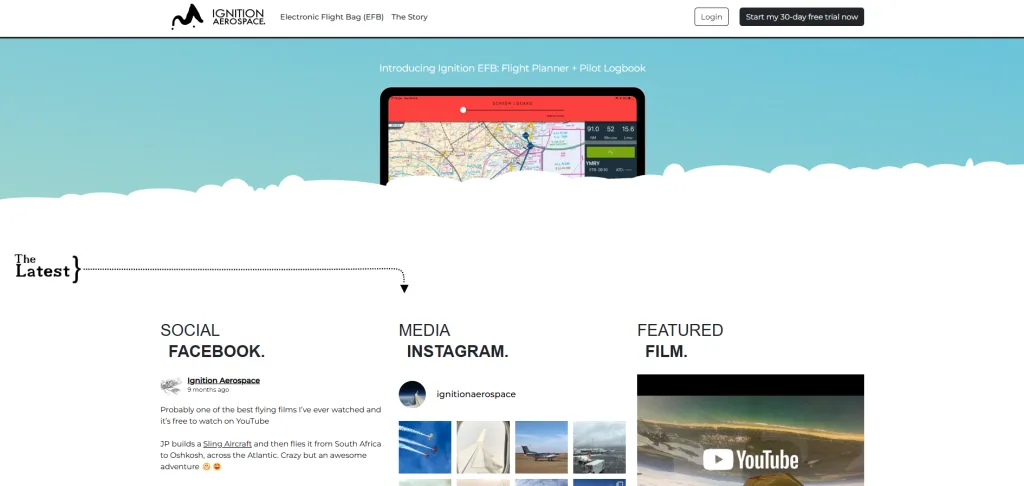Click the Ignition Aerospace logo
This screenshot has width=1024, height=486.
[218, 17]
